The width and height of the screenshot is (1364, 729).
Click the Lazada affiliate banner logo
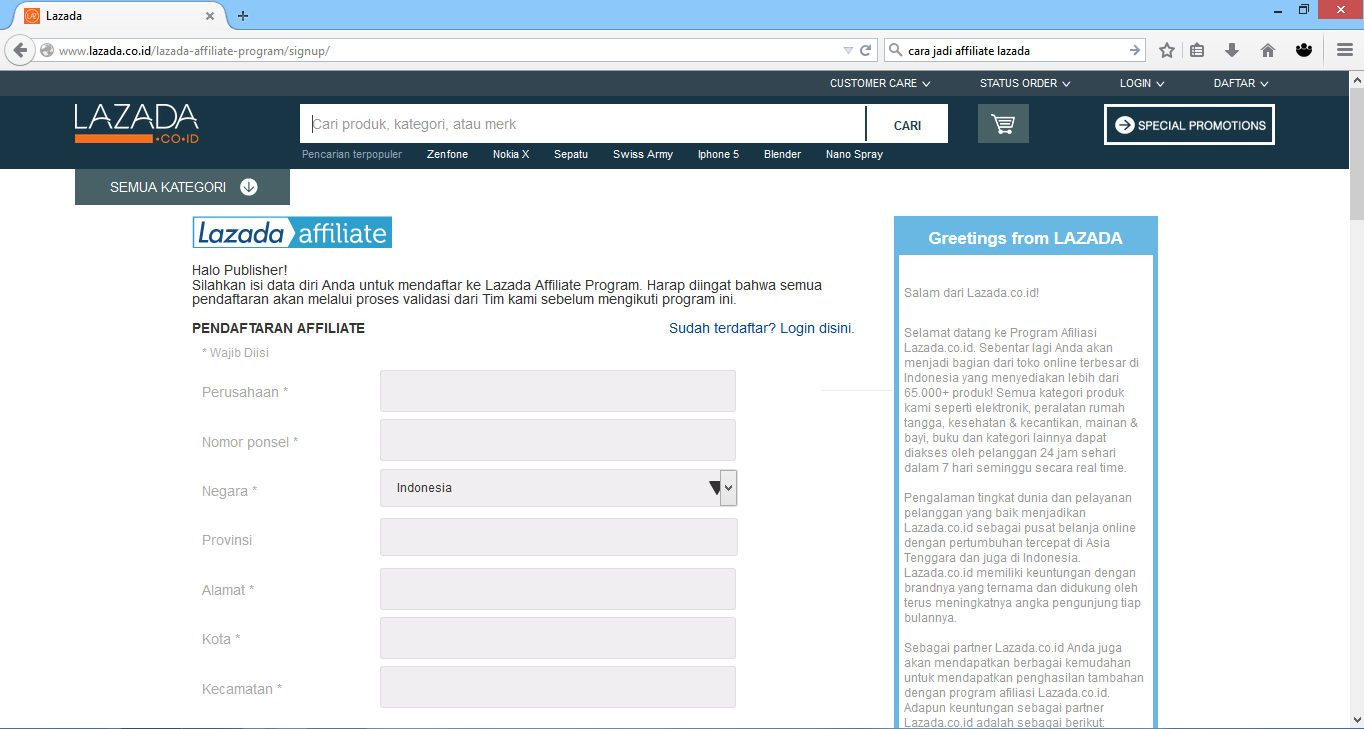click(292, 232)
